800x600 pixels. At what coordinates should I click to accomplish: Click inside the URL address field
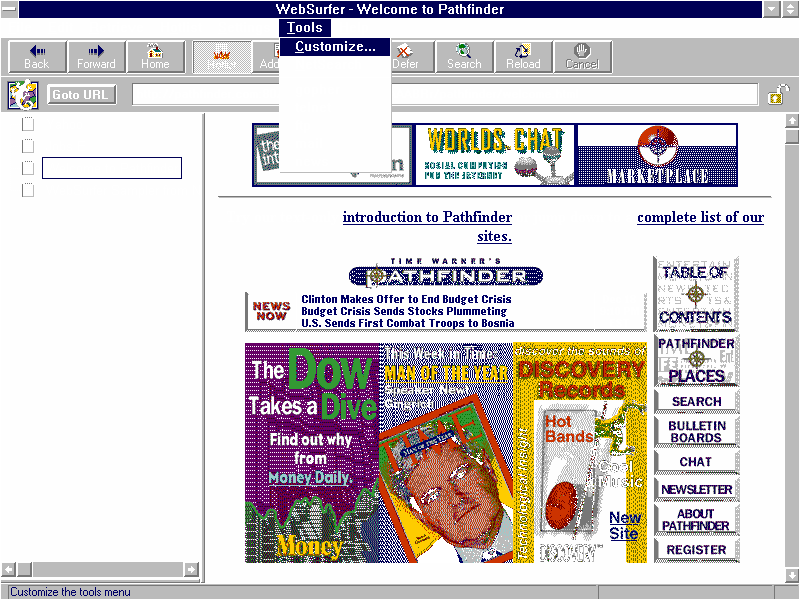pyautogui.click(x=444, y=95)
